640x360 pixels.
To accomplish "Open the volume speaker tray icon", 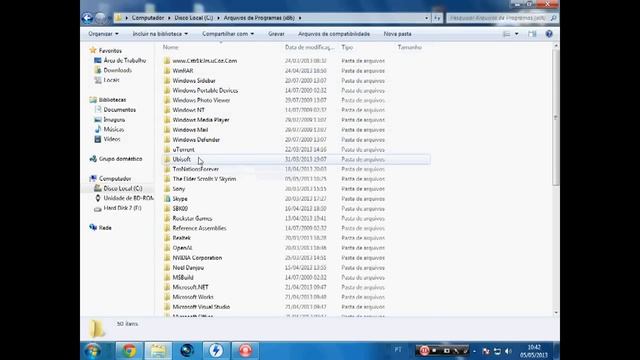I will (508, 351).
